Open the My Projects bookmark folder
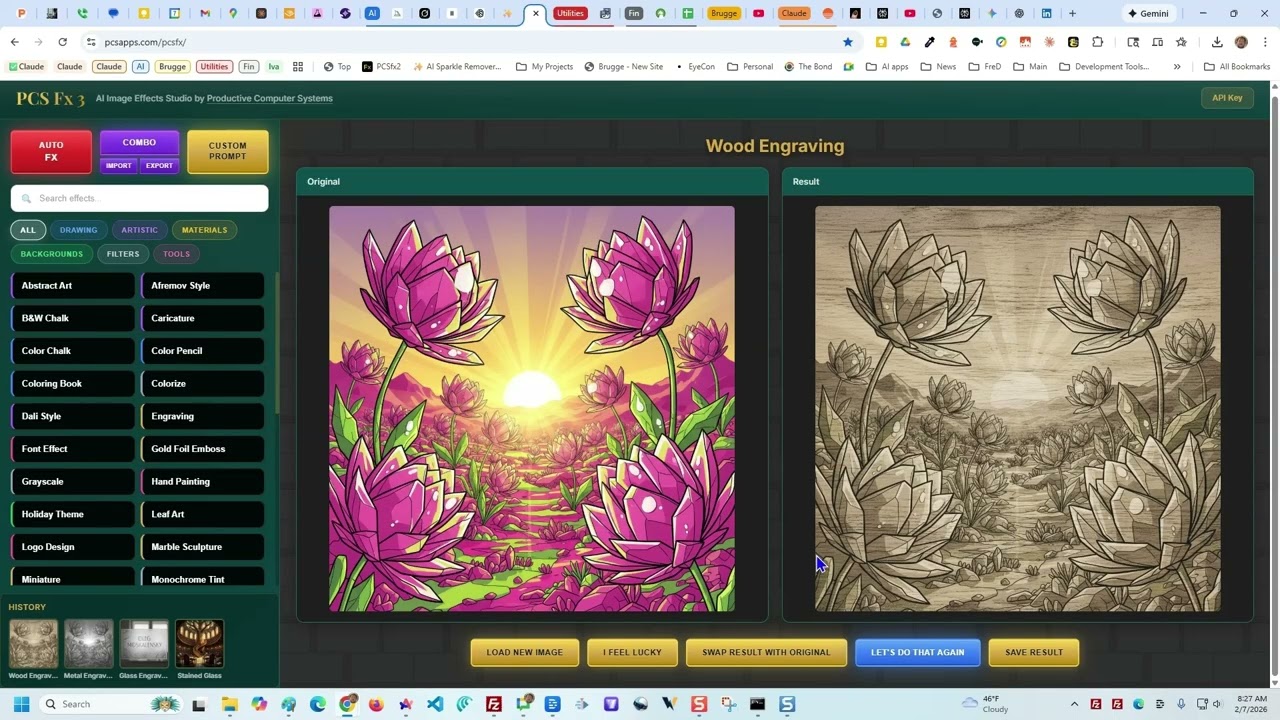The image size is (1280, 720). [544, 67]
